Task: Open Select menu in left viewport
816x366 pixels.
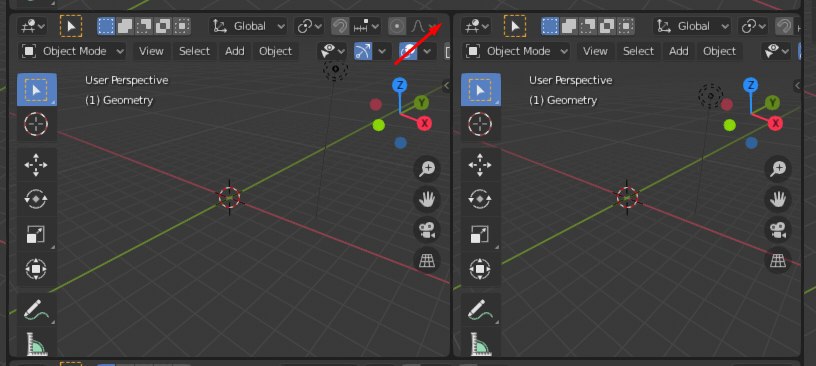Action: (194, 51)
